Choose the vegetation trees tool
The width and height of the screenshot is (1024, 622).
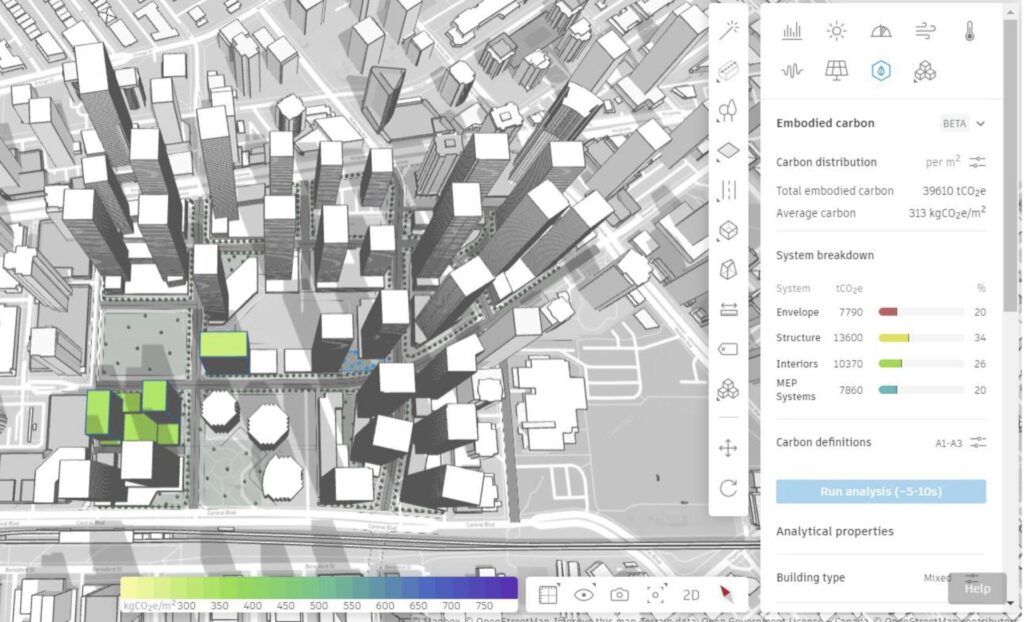(x=728, y=107)
